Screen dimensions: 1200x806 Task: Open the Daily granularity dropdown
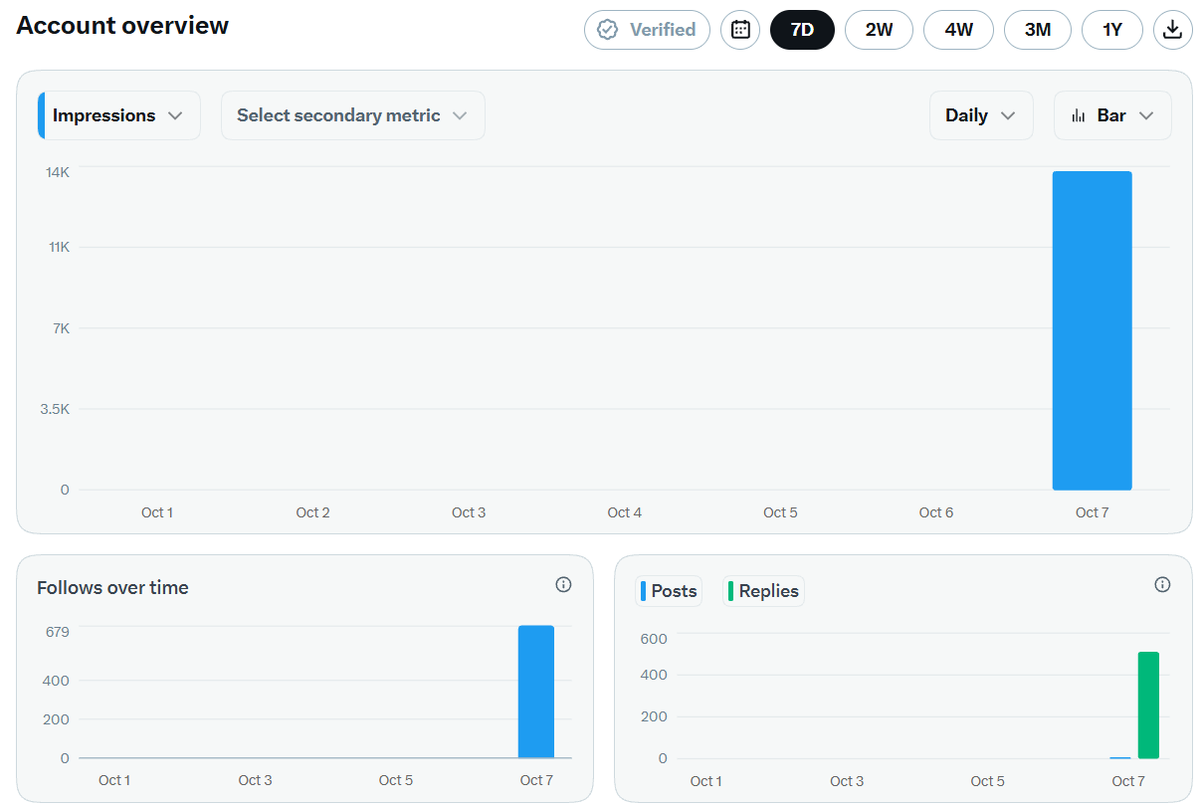pyautogui.click(x=981, y=116)
